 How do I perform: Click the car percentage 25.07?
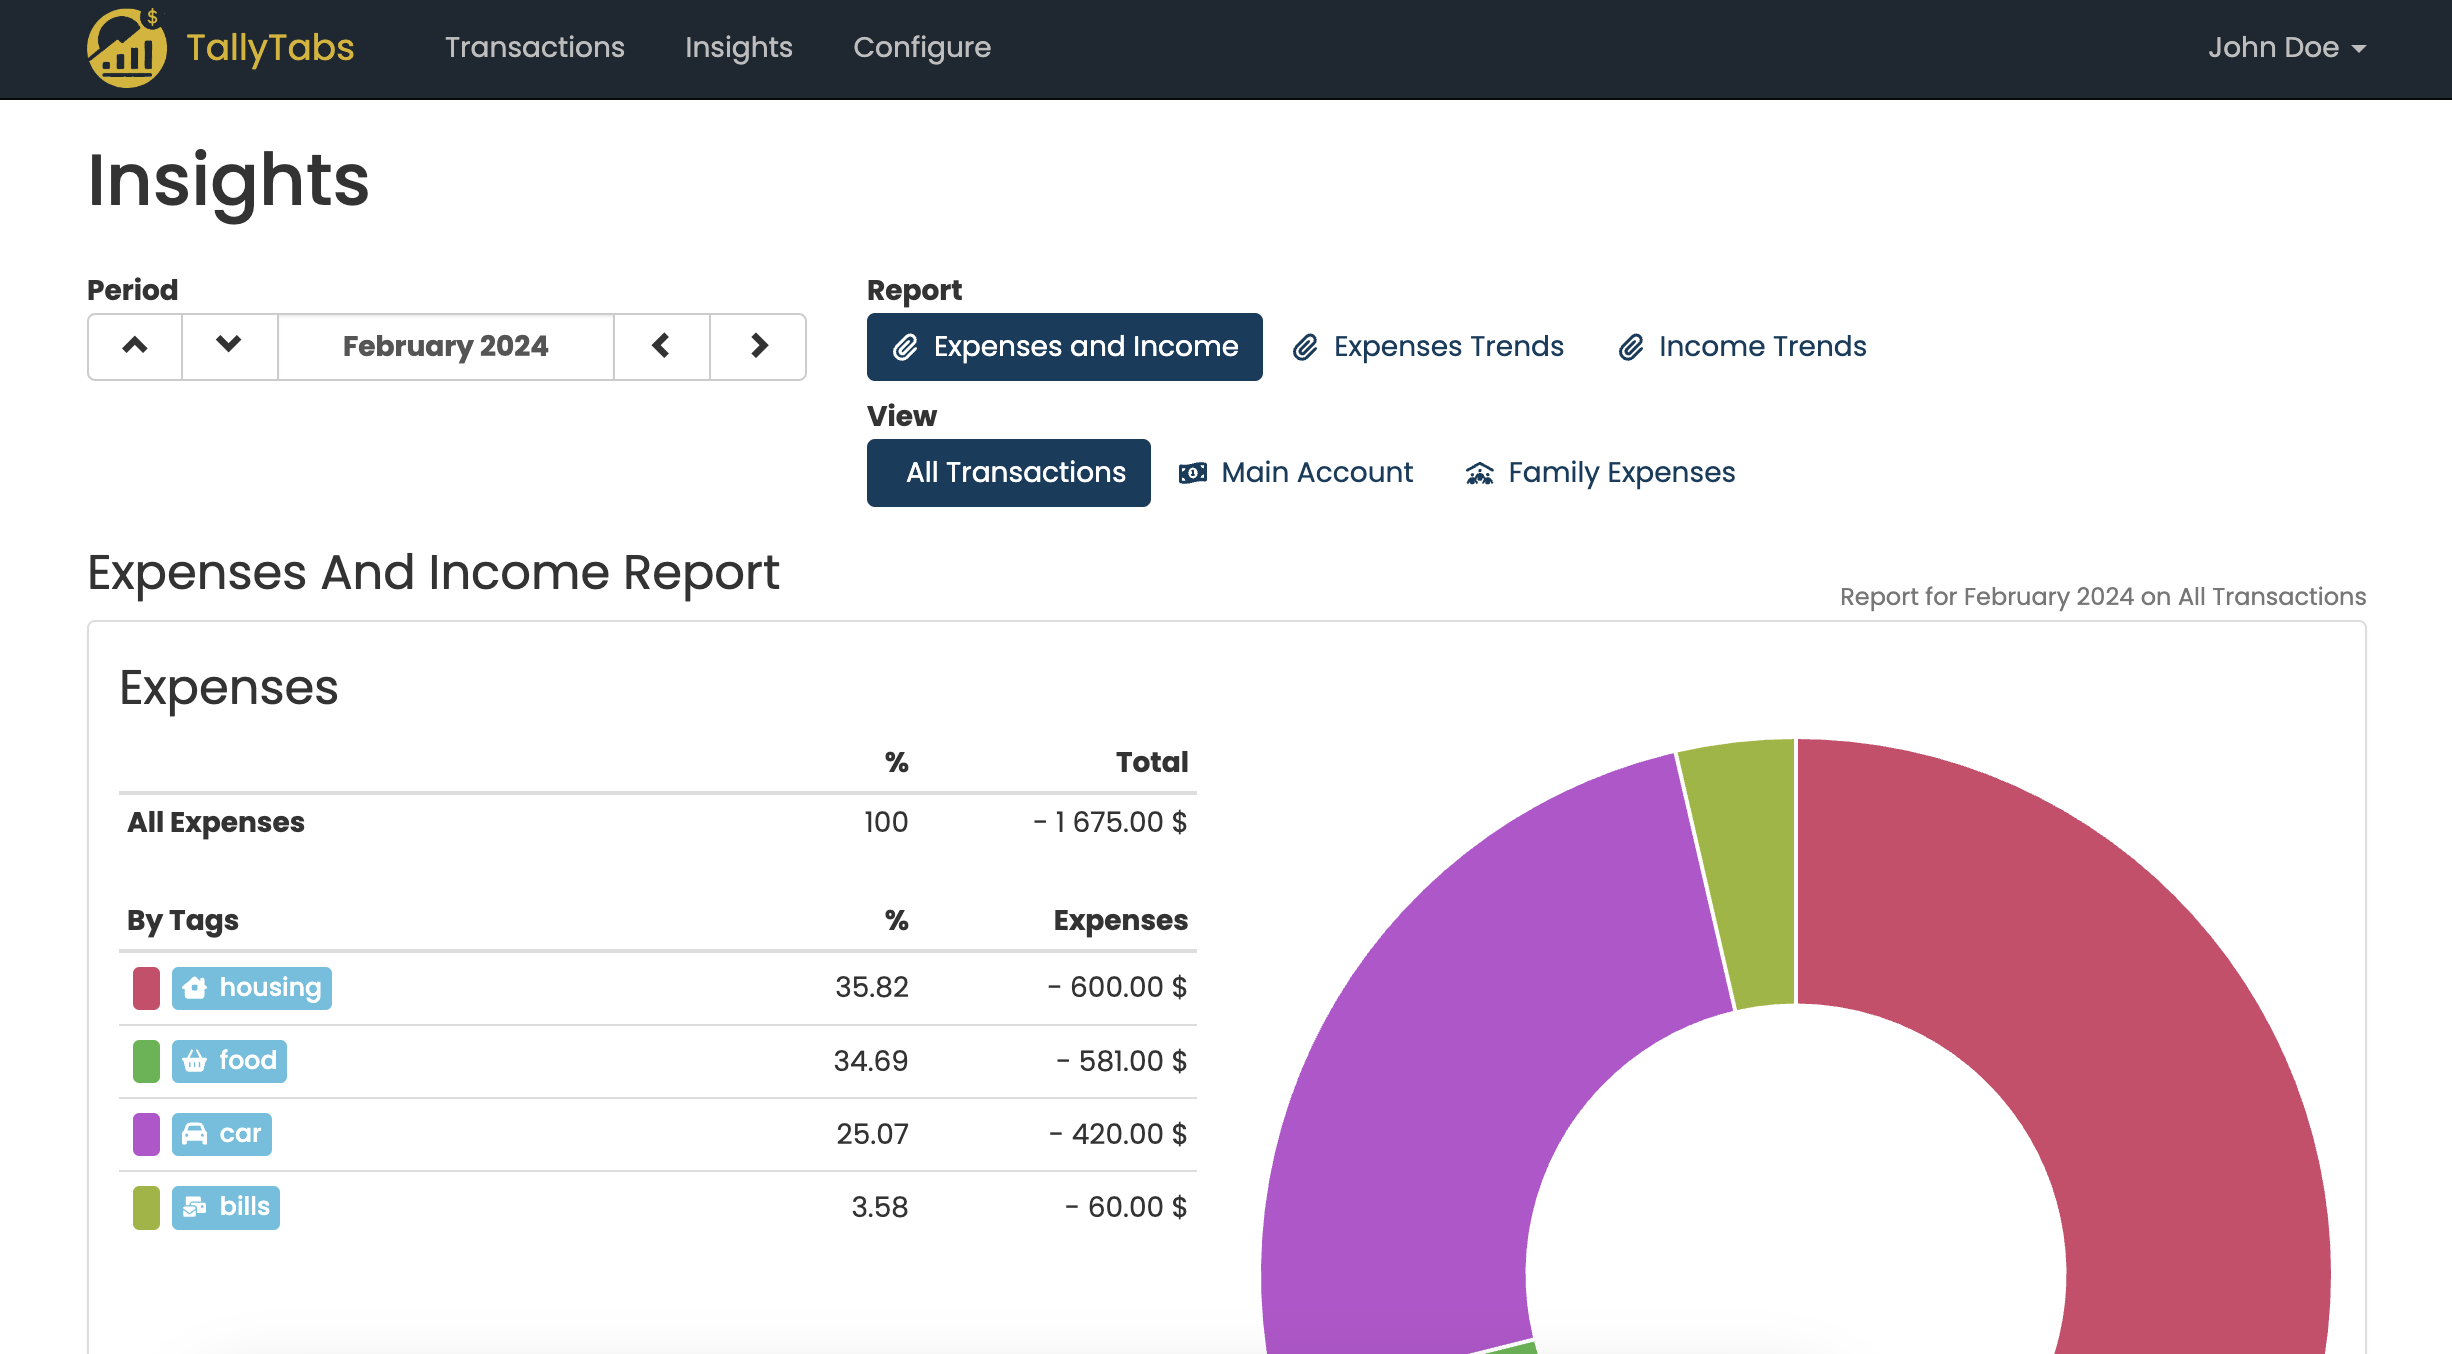click(872, 1134)
